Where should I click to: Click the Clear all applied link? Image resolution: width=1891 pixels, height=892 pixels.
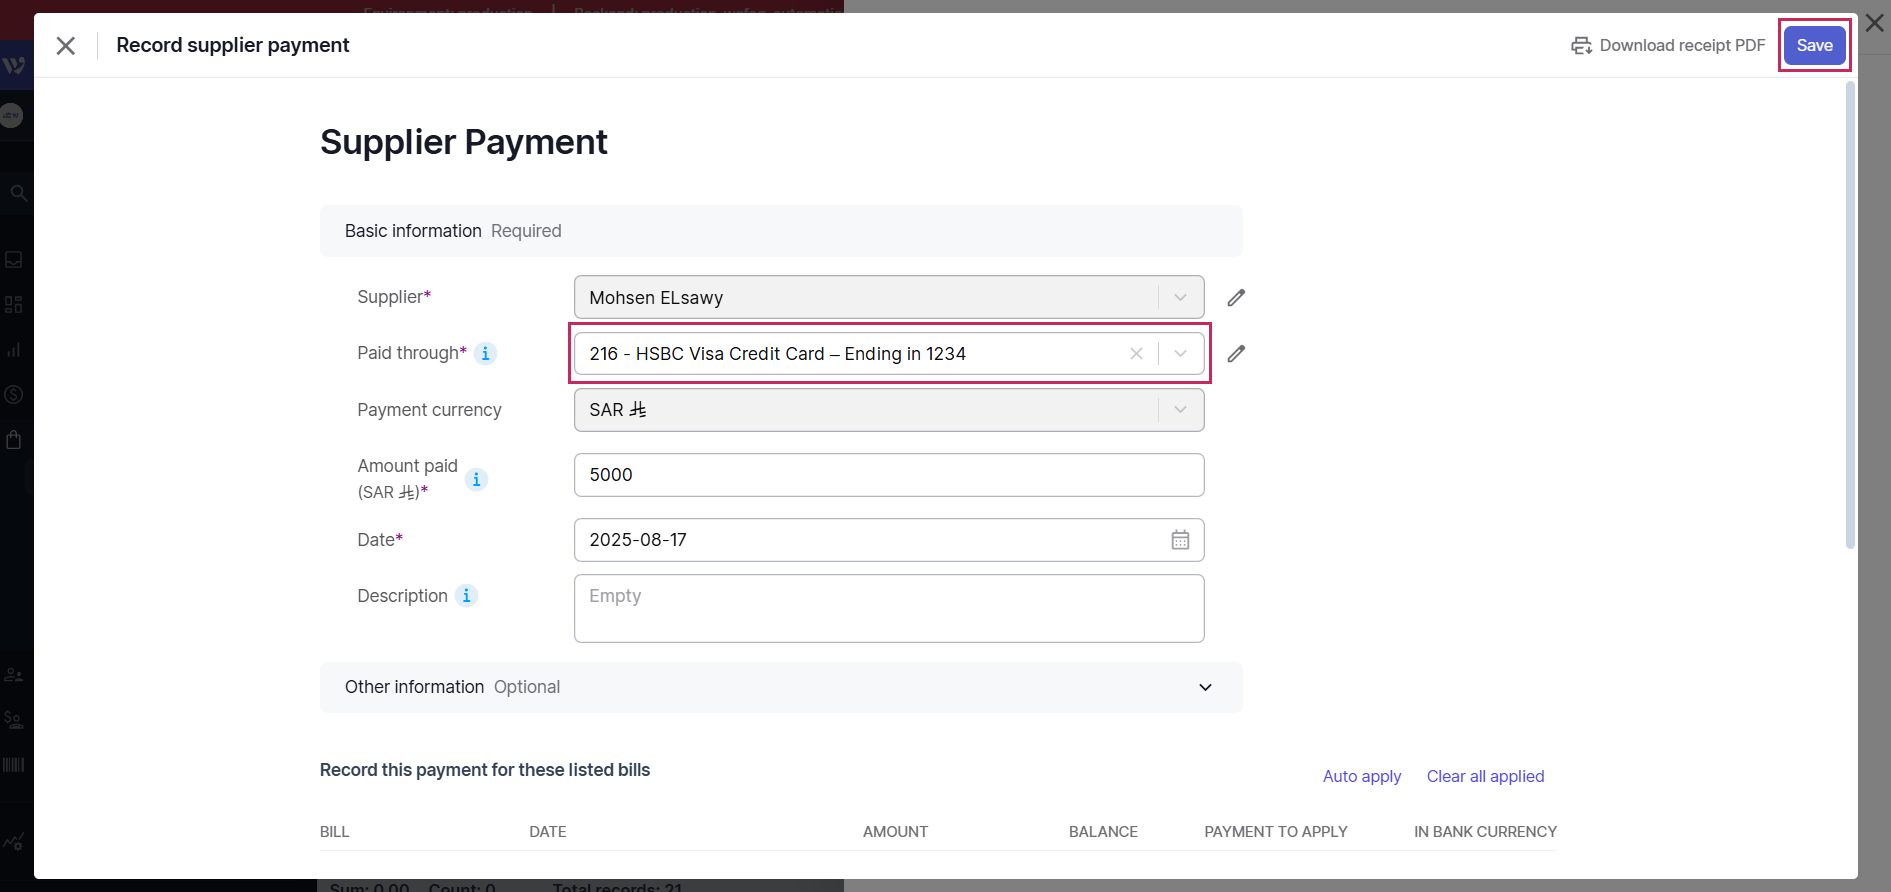tap(1485, 777)
